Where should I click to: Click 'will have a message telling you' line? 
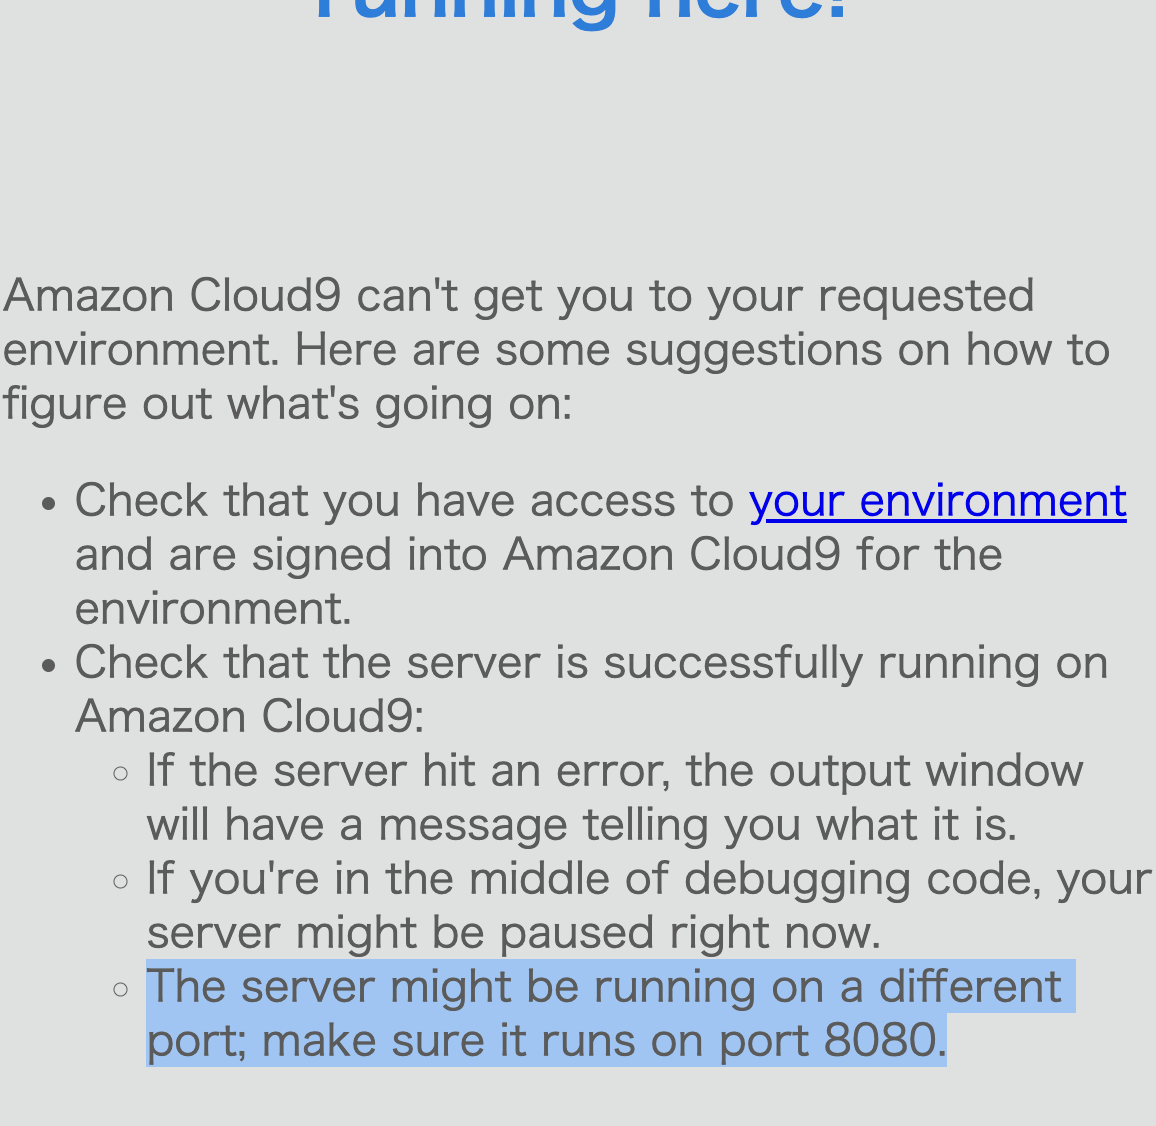(582, 825)
